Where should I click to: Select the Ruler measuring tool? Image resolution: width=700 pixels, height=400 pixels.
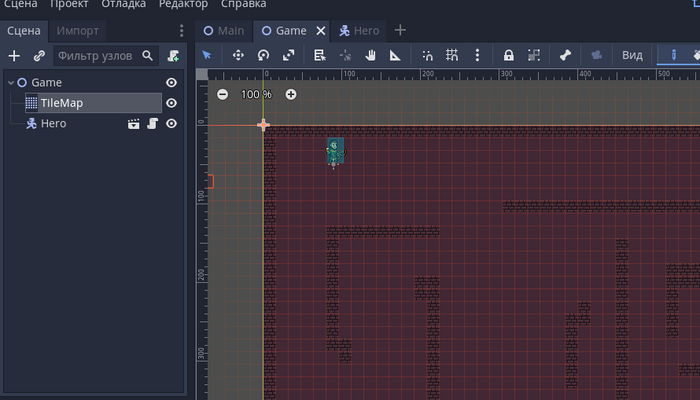[x=395, y=55]
